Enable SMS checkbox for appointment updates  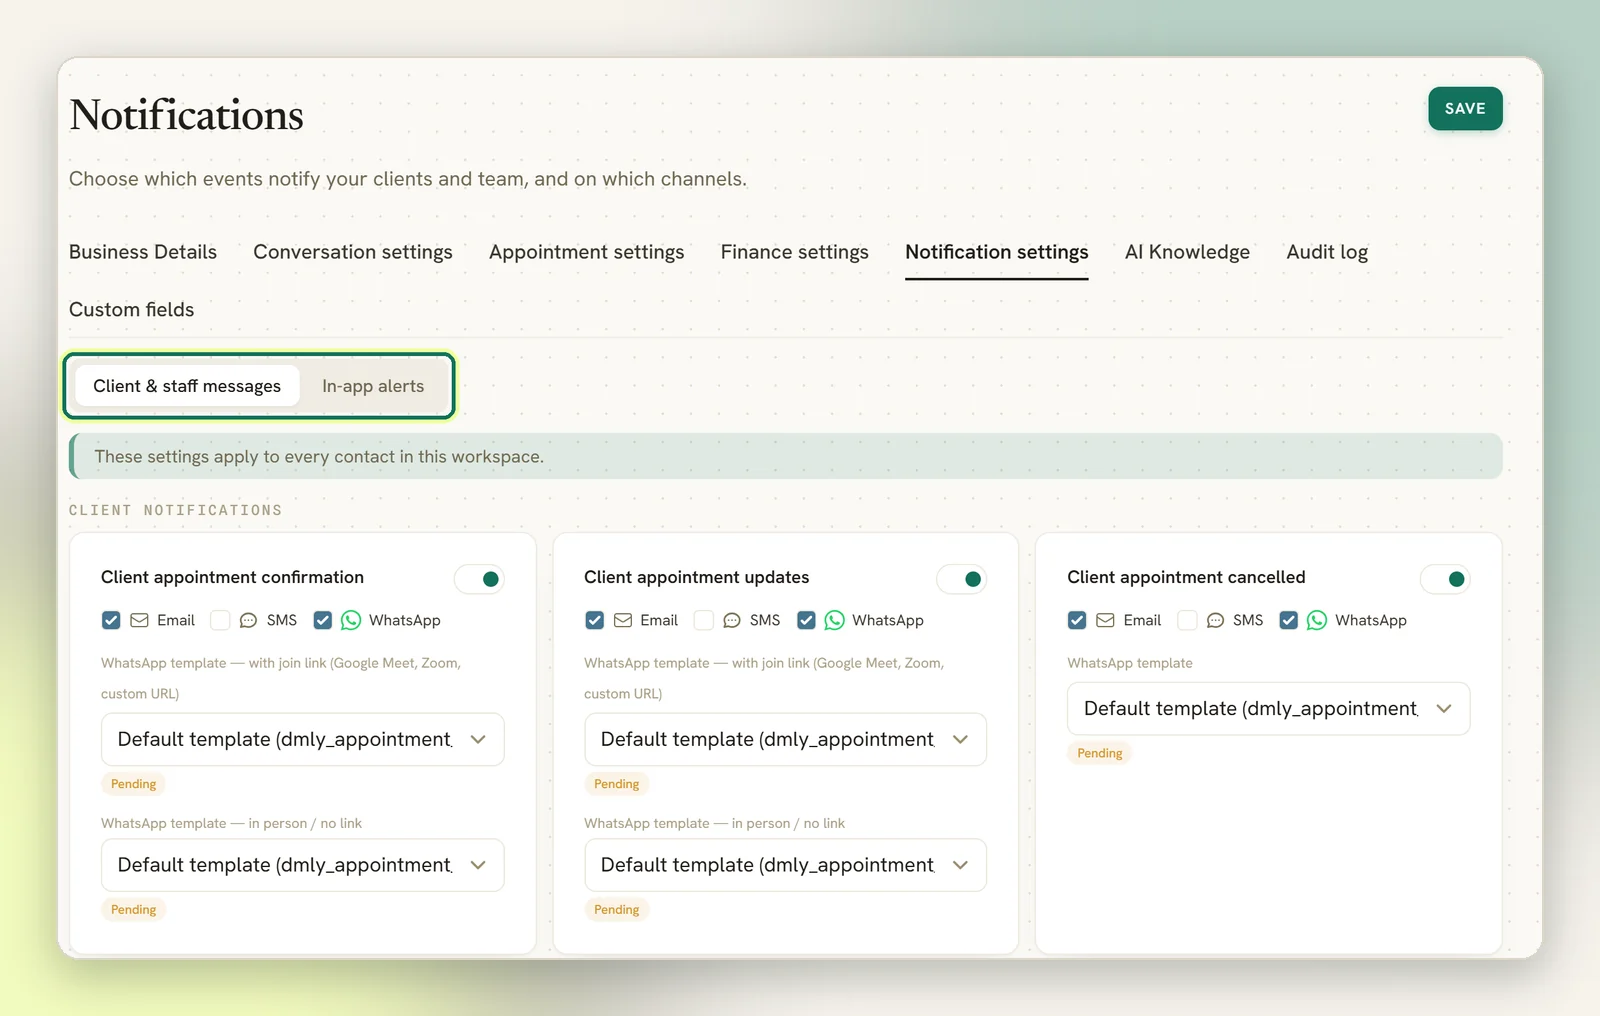pyautogui.click(x=704, y=620)
